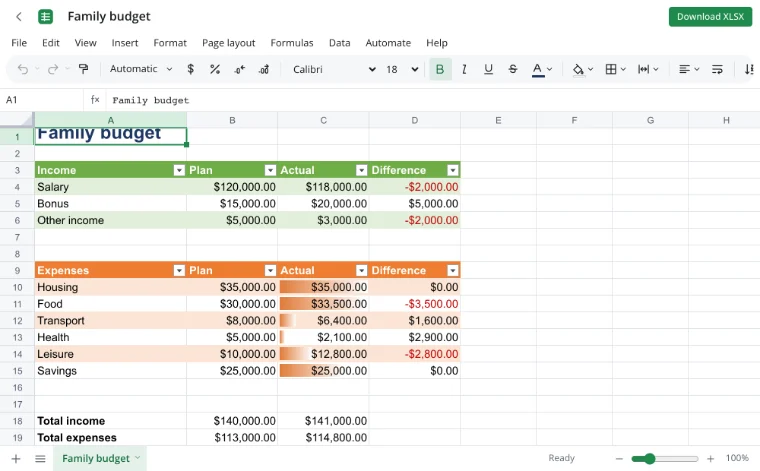Screen dimensions: 760x471
Task: Open the Automate menu
Action: pyautogui.click(x=388, y=43)
